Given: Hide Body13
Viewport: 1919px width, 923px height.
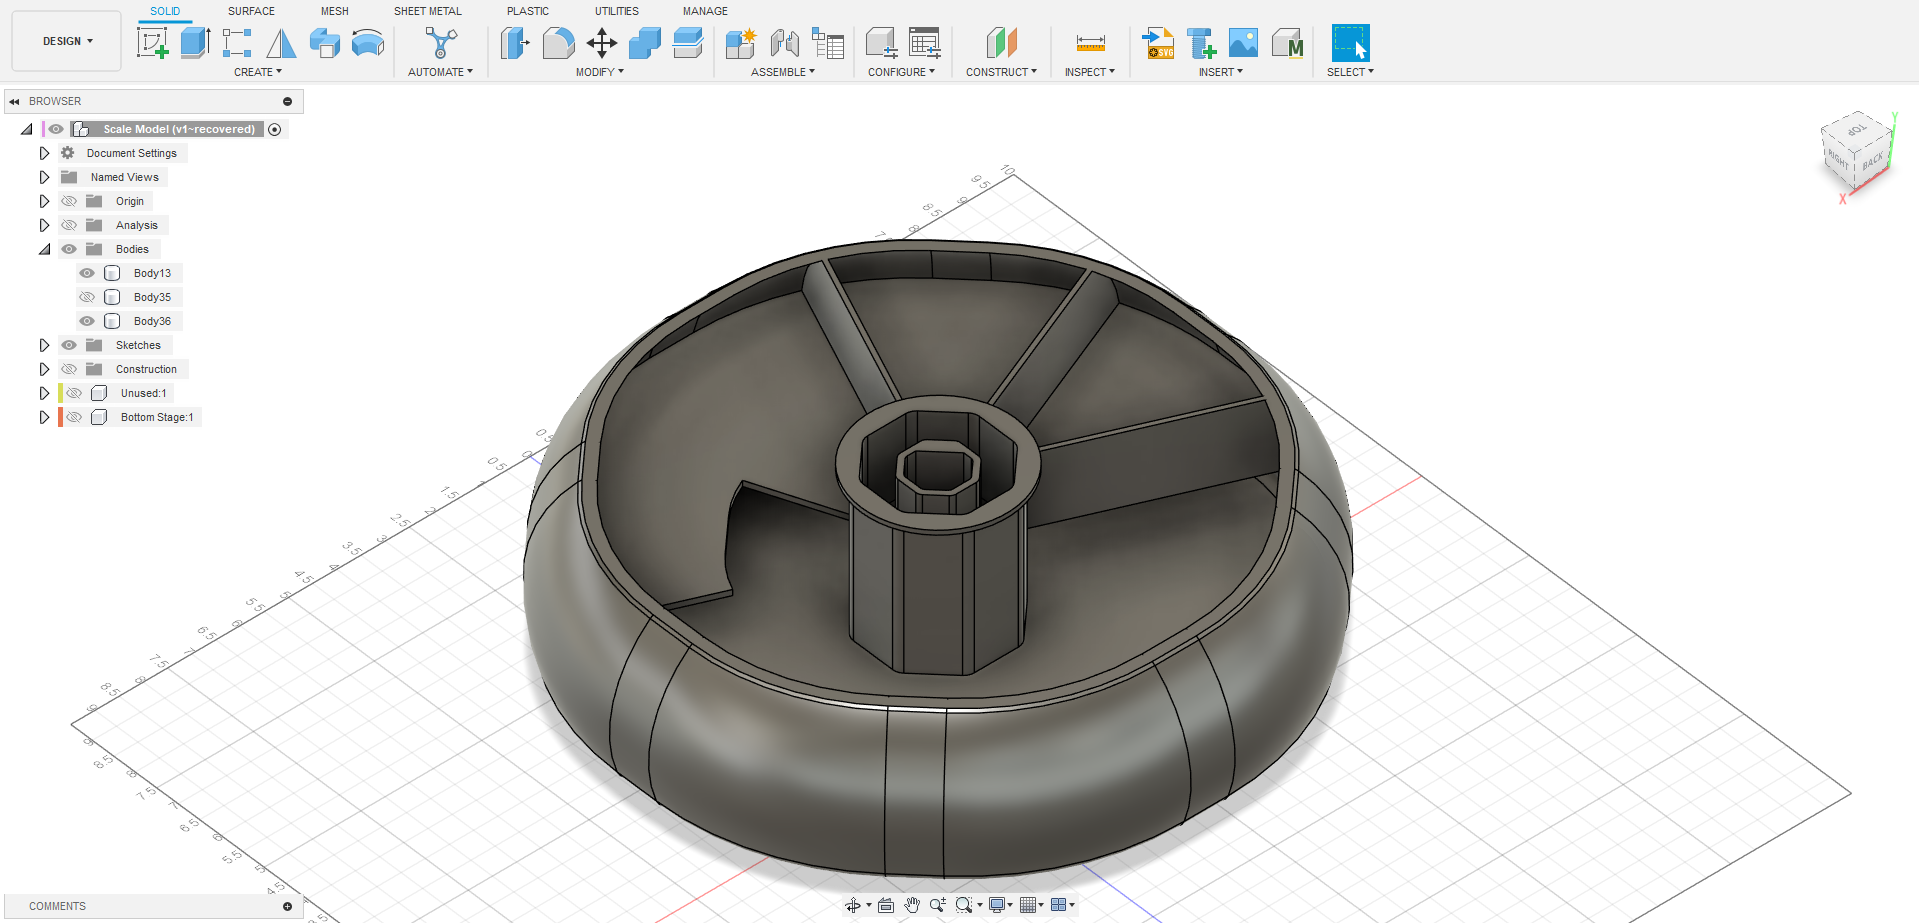Looking at the screenshot, I should click(x=87, y=273).
